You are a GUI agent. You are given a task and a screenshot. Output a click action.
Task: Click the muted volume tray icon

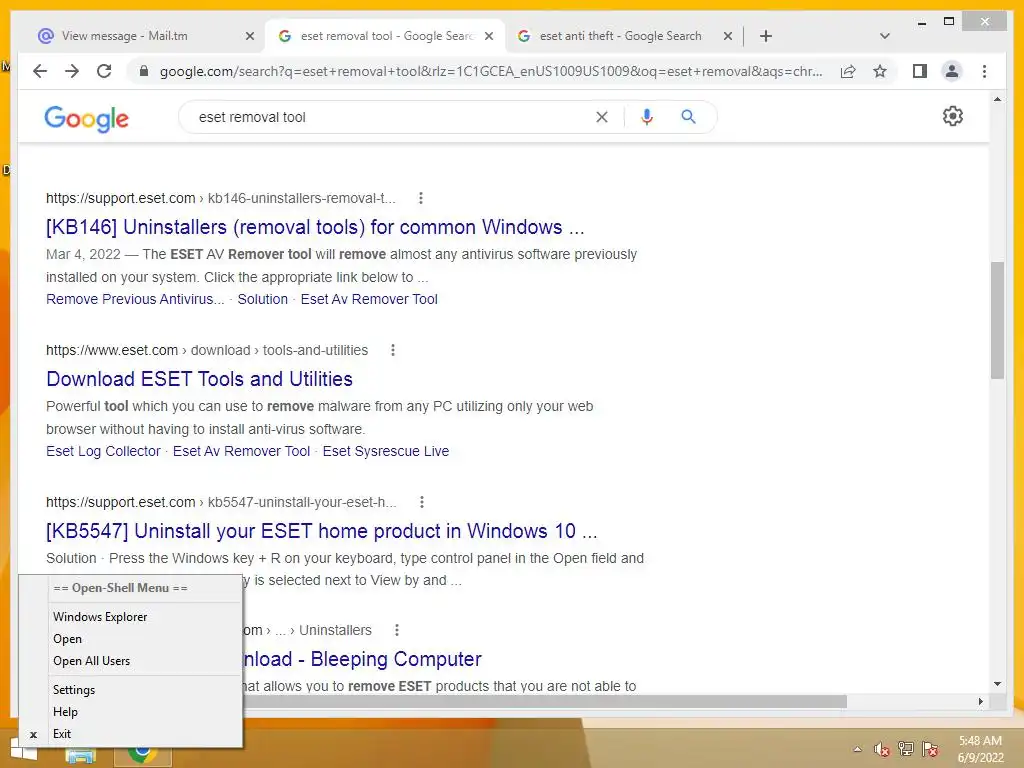[x=882, y=750]
